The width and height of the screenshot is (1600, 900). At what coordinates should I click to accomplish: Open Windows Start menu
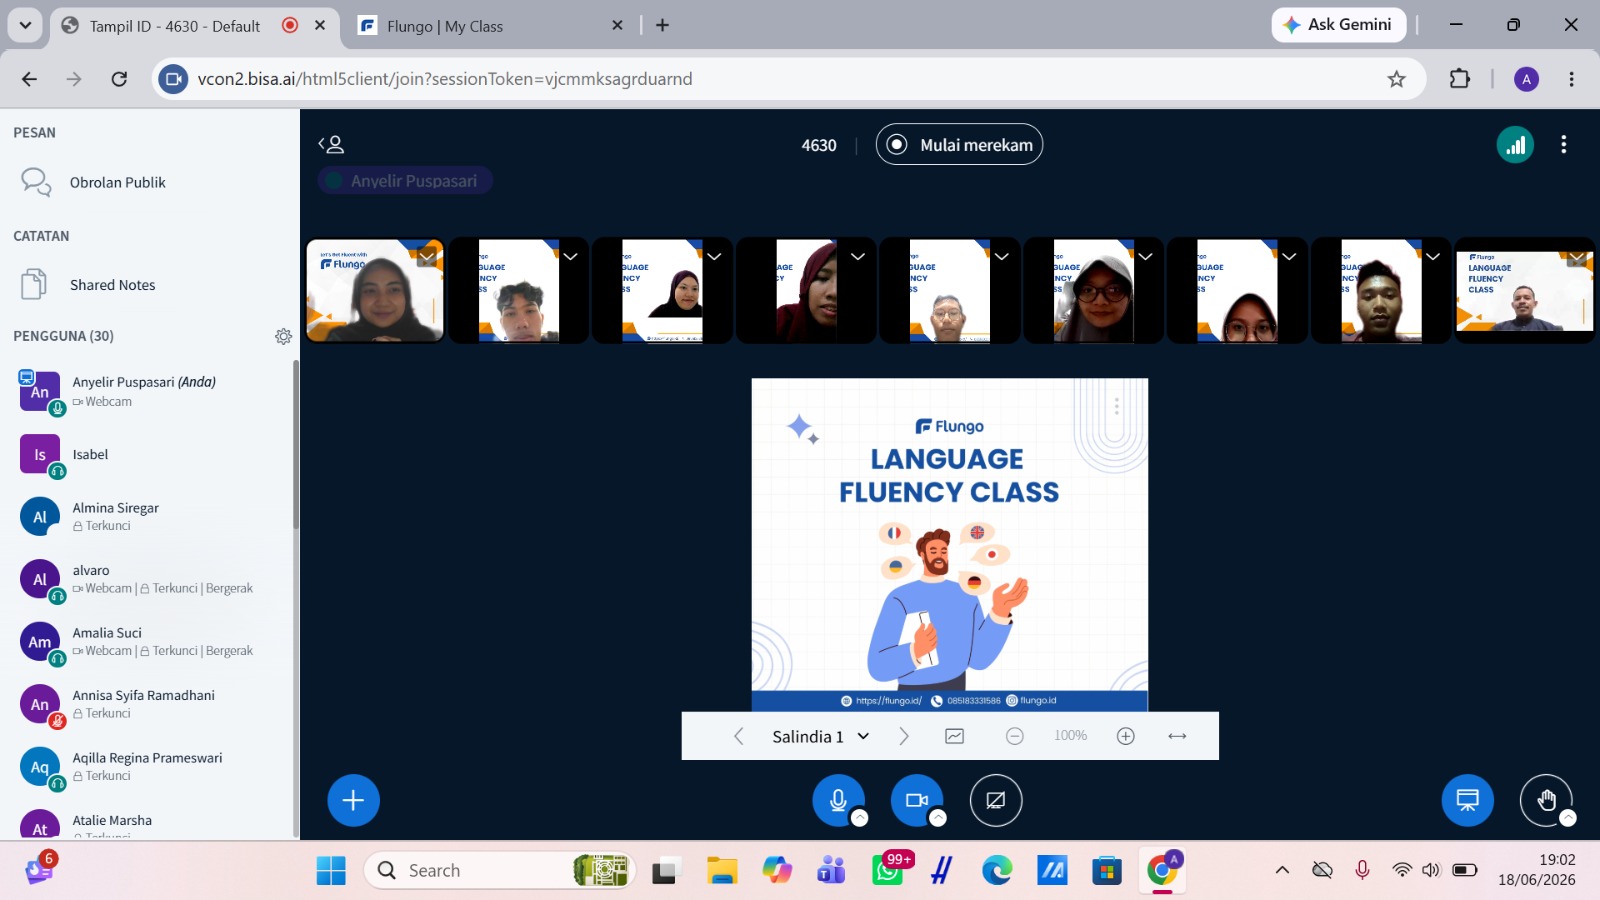click(331, 871)
